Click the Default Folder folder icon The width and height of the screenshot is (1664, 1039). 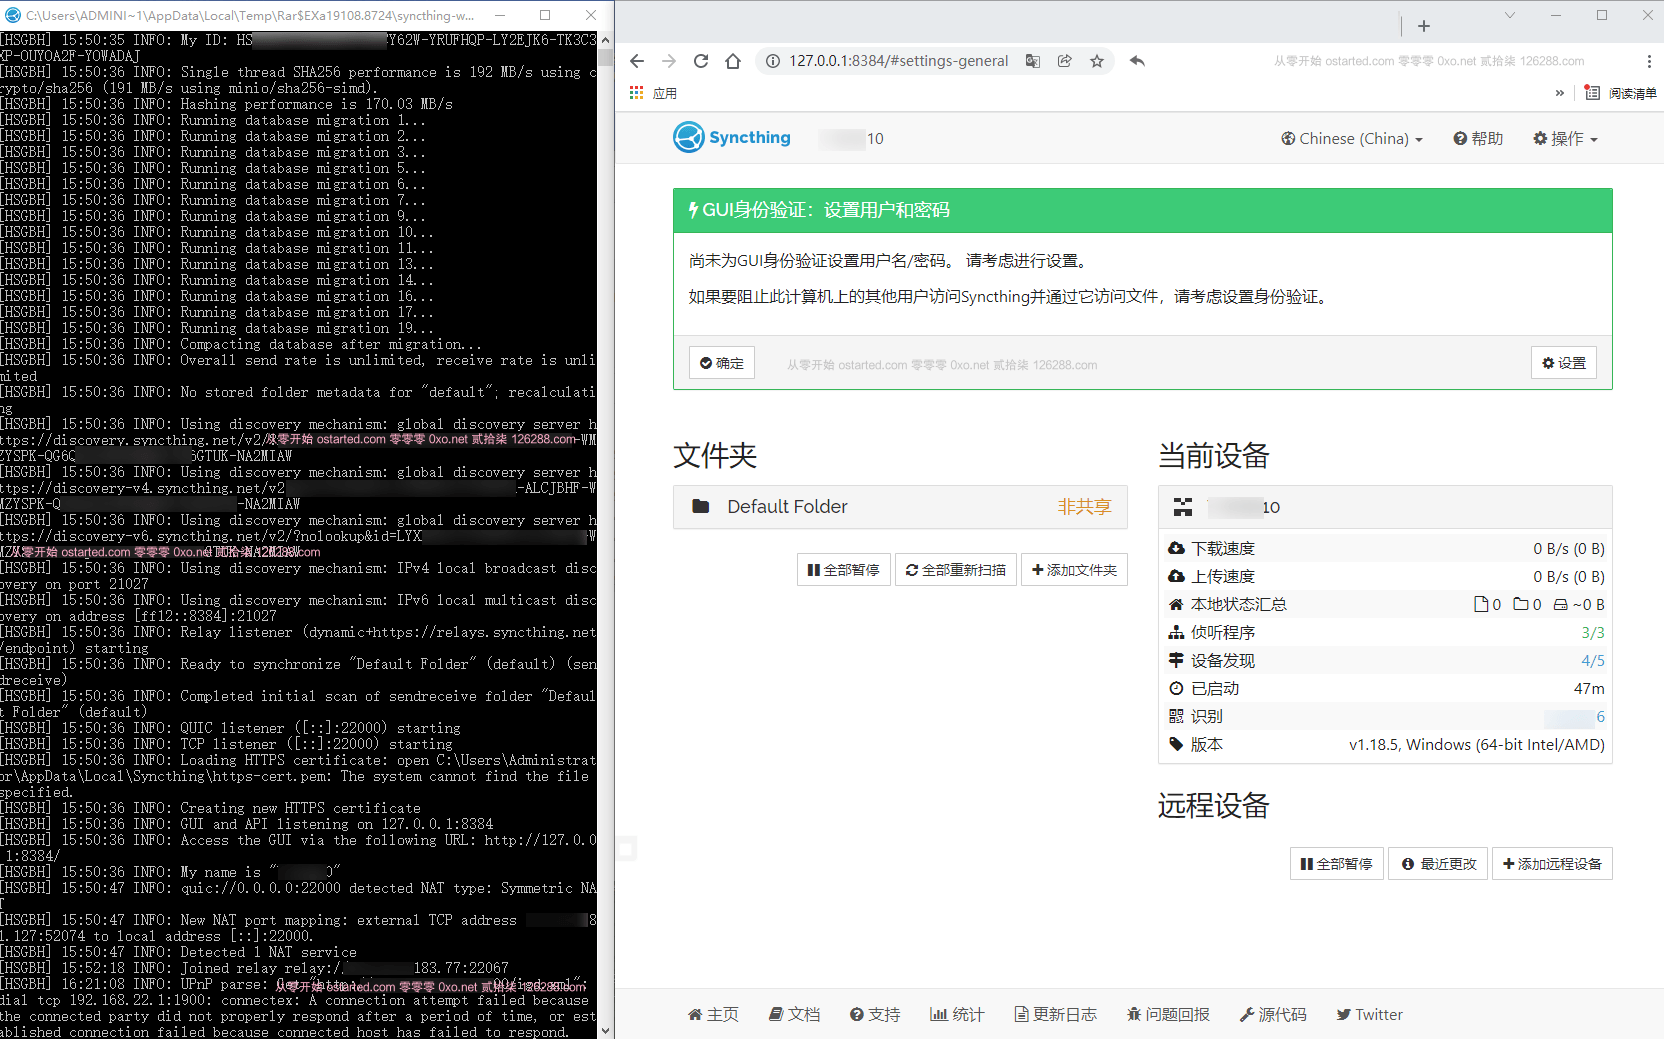[x=701, y=507]
